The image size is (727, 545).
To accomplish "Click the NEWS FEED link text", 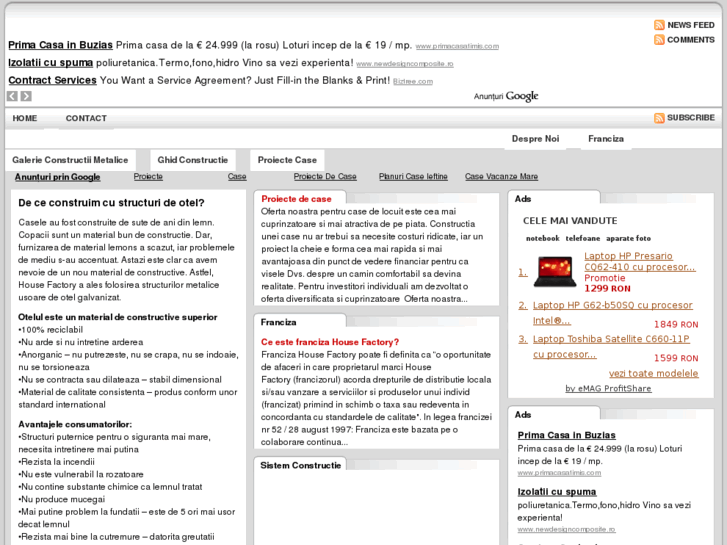I will click(691, 25).
